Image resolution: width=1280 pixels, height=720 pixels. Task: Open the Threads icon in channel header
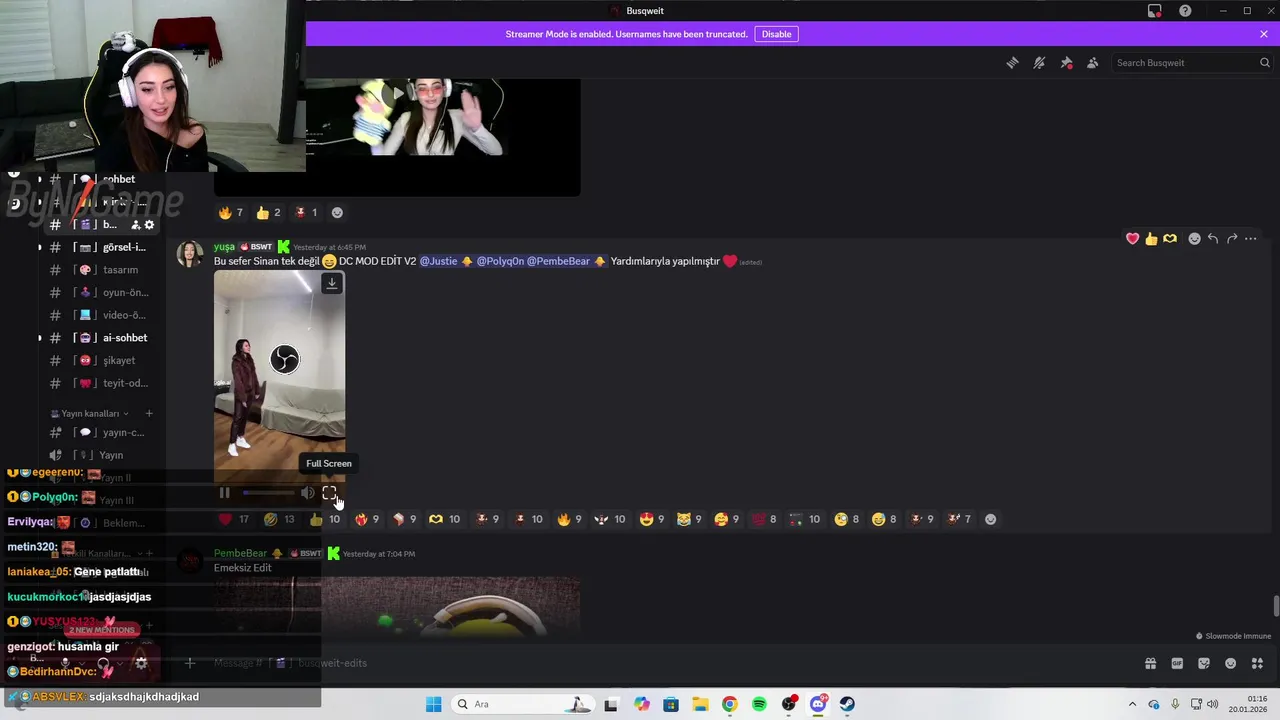click(x=1012, y=63)
